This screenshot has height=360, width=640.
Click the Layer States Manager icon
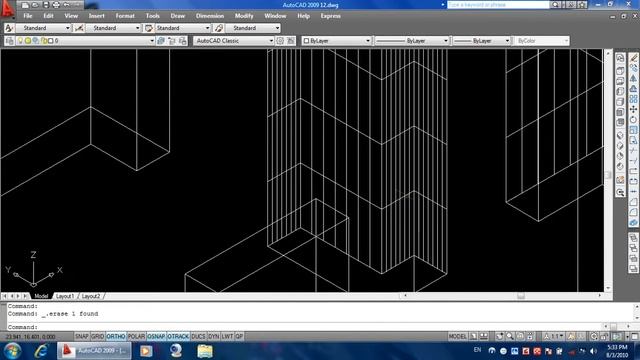tap(182, 41)
